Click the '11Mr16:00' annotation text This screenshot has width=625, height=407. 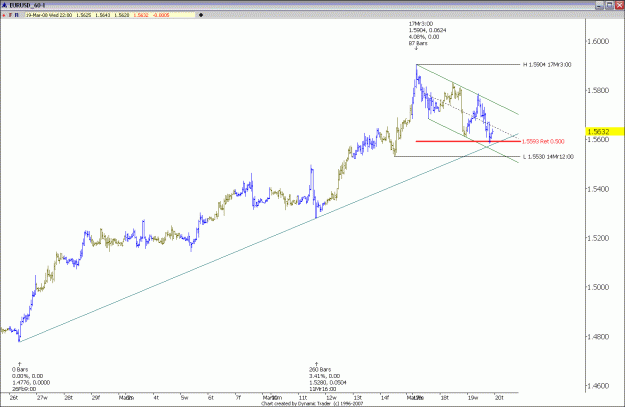click(x=322, y=389)
